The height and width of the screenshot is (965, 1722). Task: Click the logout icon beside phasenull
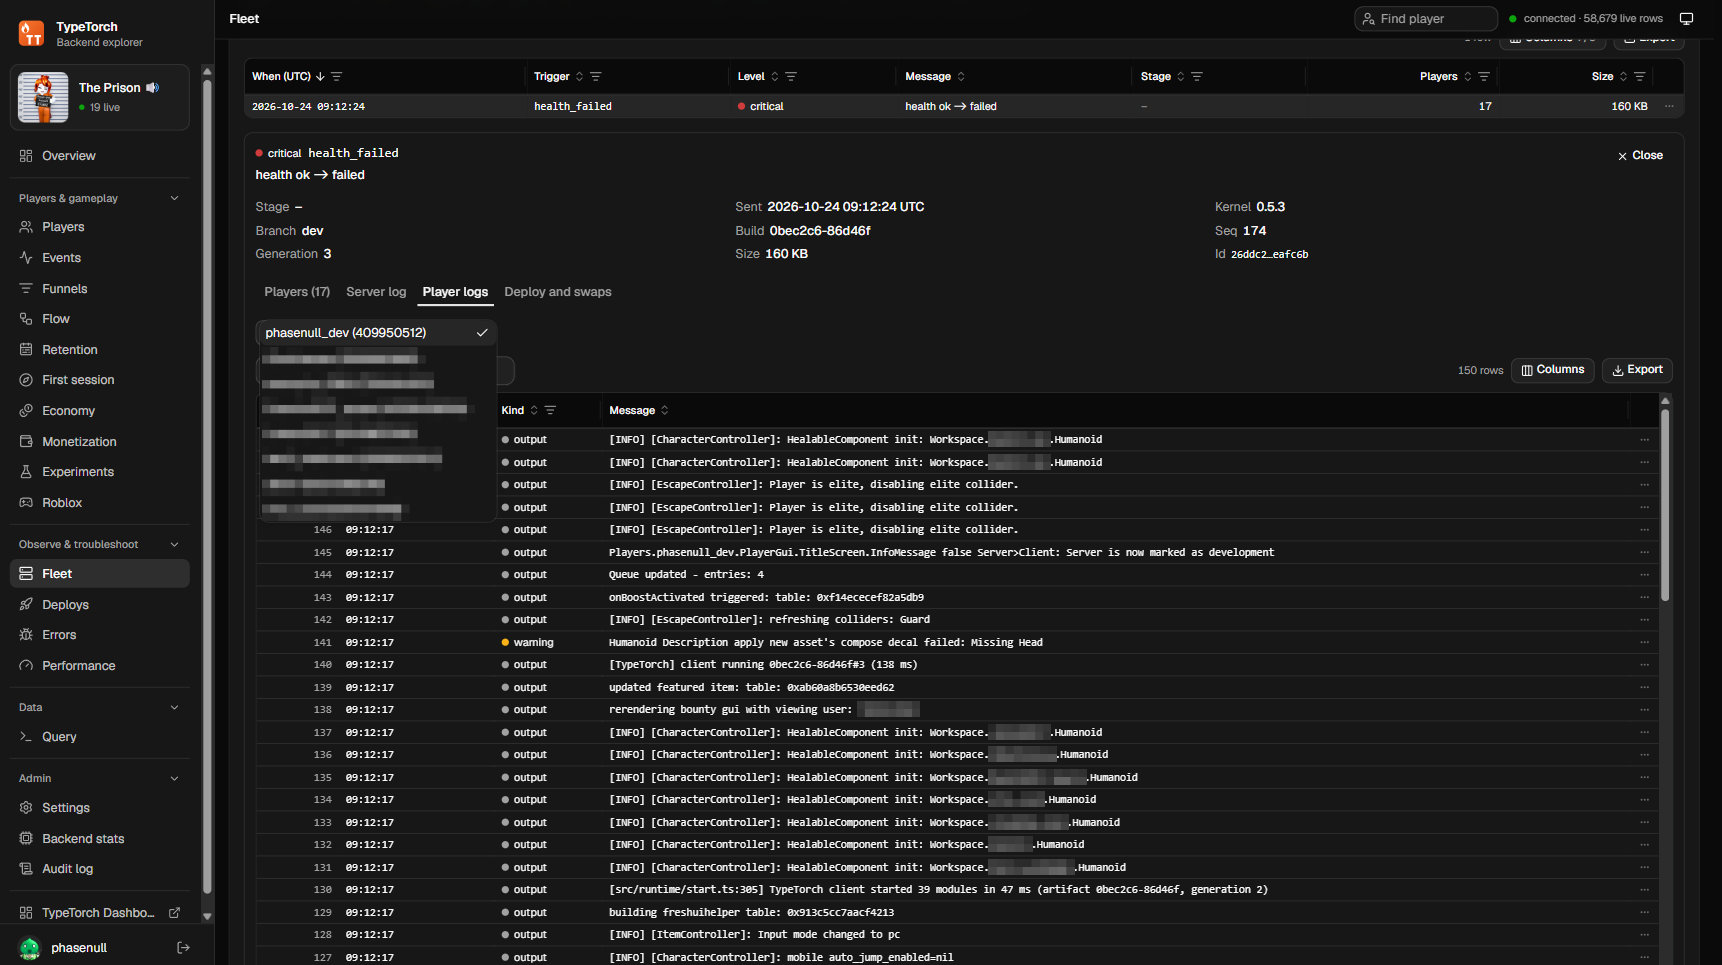tap(183, 948)
